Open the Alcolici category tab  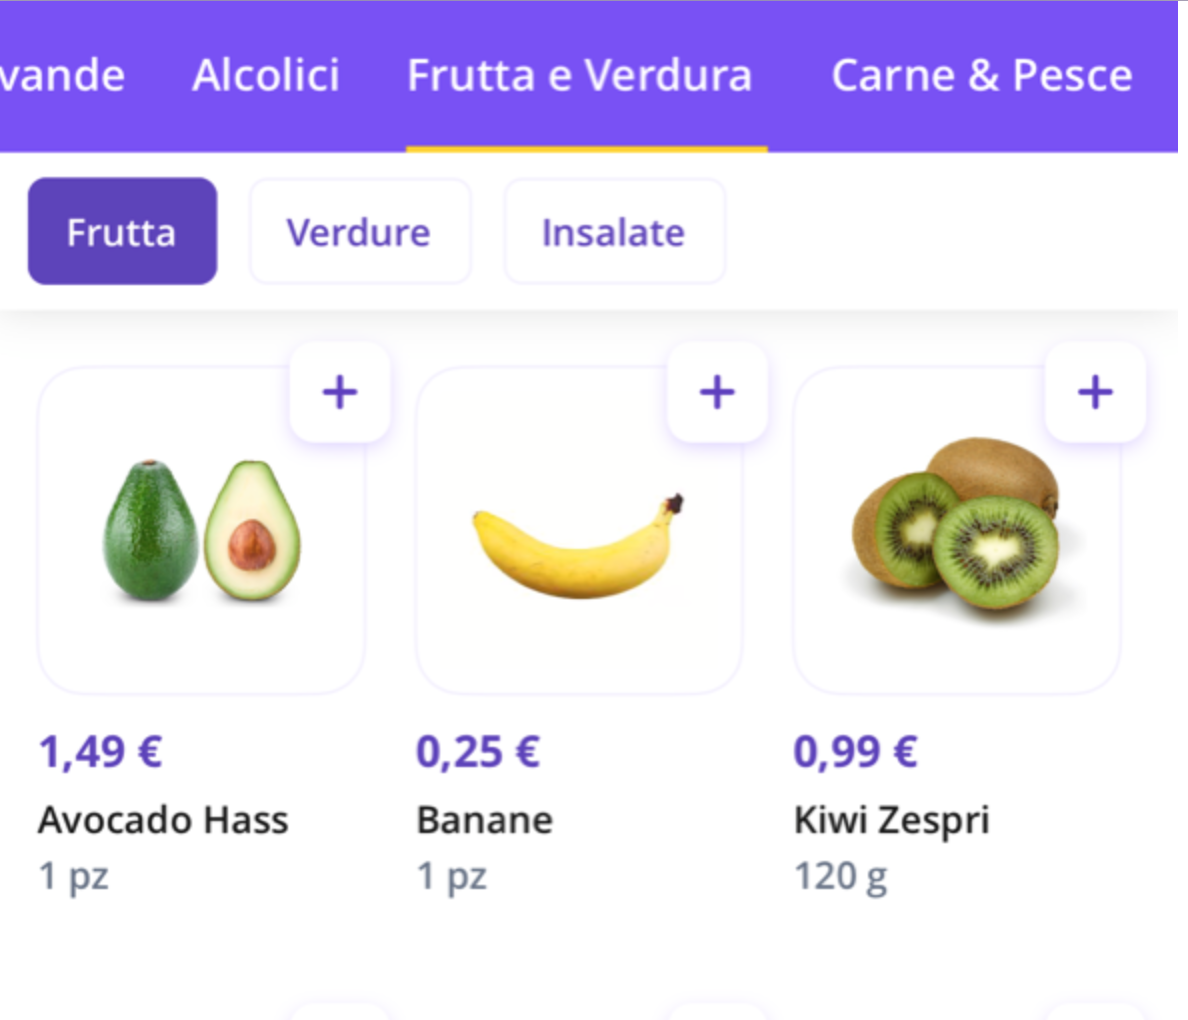pyautogui.click(x=266, y=76)
